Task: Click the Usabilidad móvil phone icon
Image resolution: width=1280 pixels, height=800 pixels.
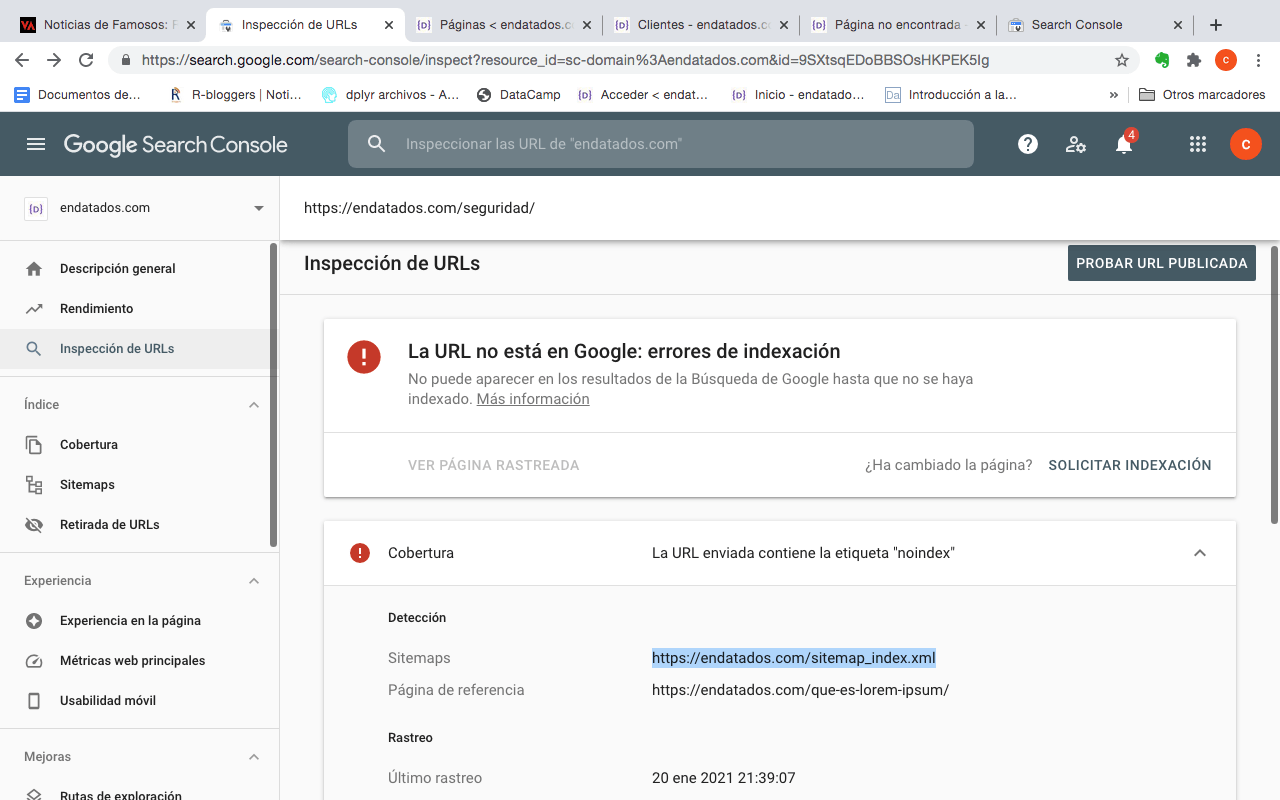Action: (x=34, y=701)
